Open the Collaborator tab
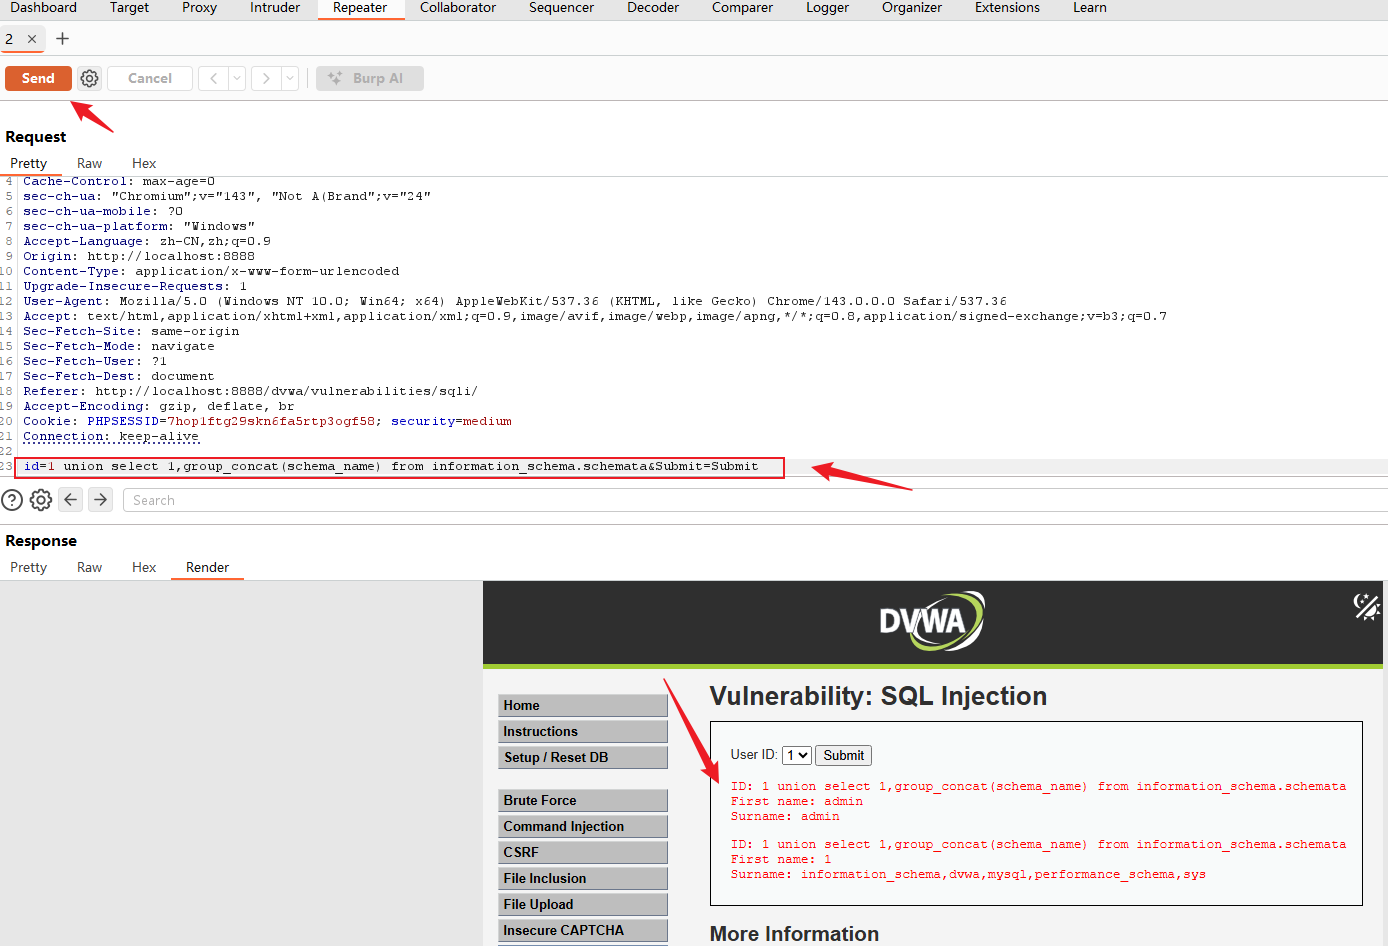Screen dimensions: 1388x946 click(x=458, y=8)
